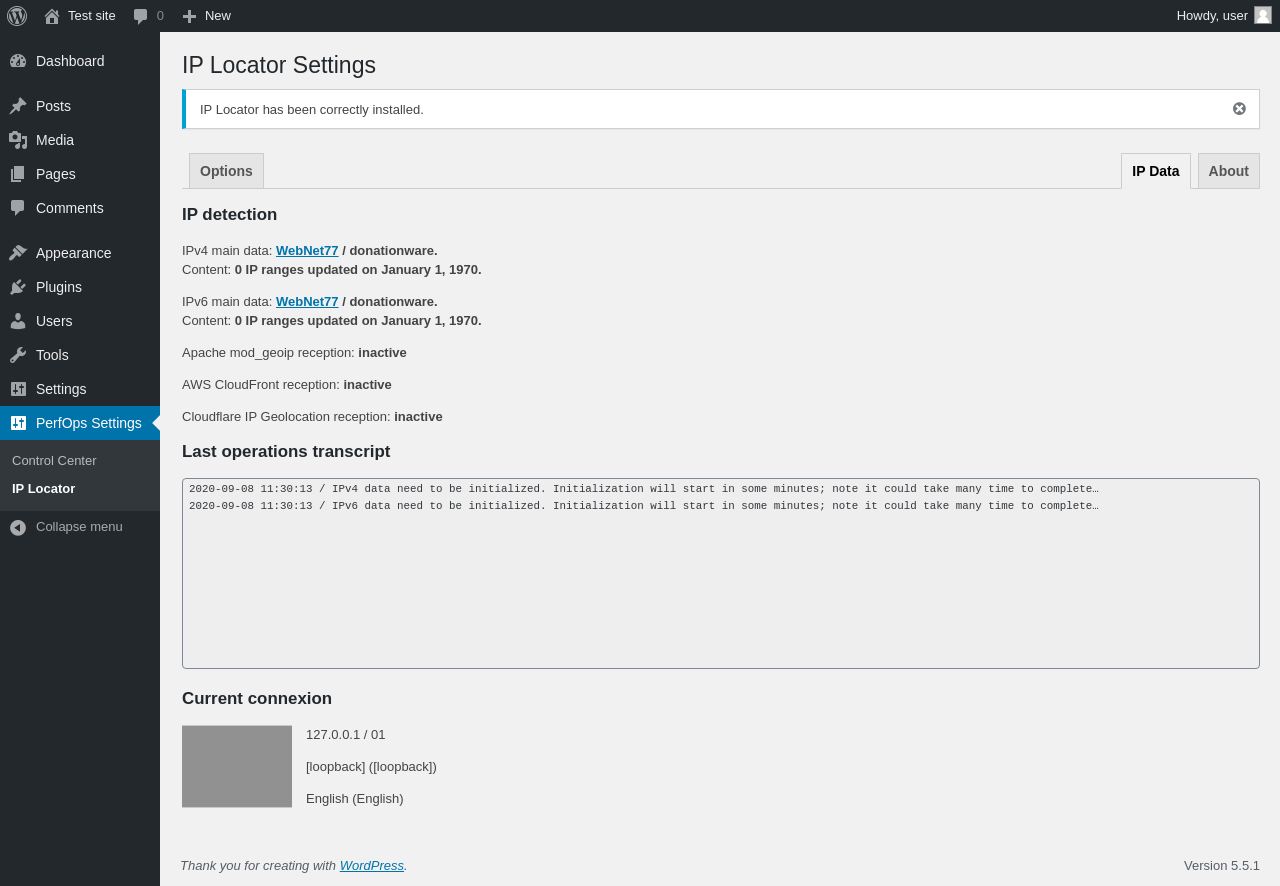Image resolution: width=1280 pixels, height=886 pixels.
Task: Click the Posts pushpin icon
Action: pos(18,106)
